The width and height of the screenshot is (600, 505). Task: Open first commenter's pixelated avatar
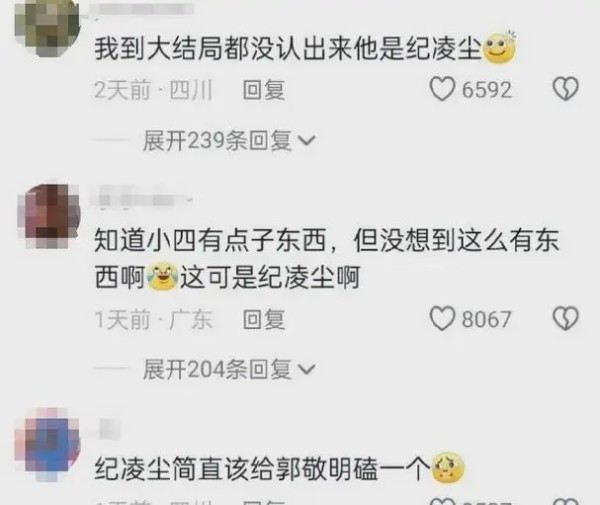47,26
